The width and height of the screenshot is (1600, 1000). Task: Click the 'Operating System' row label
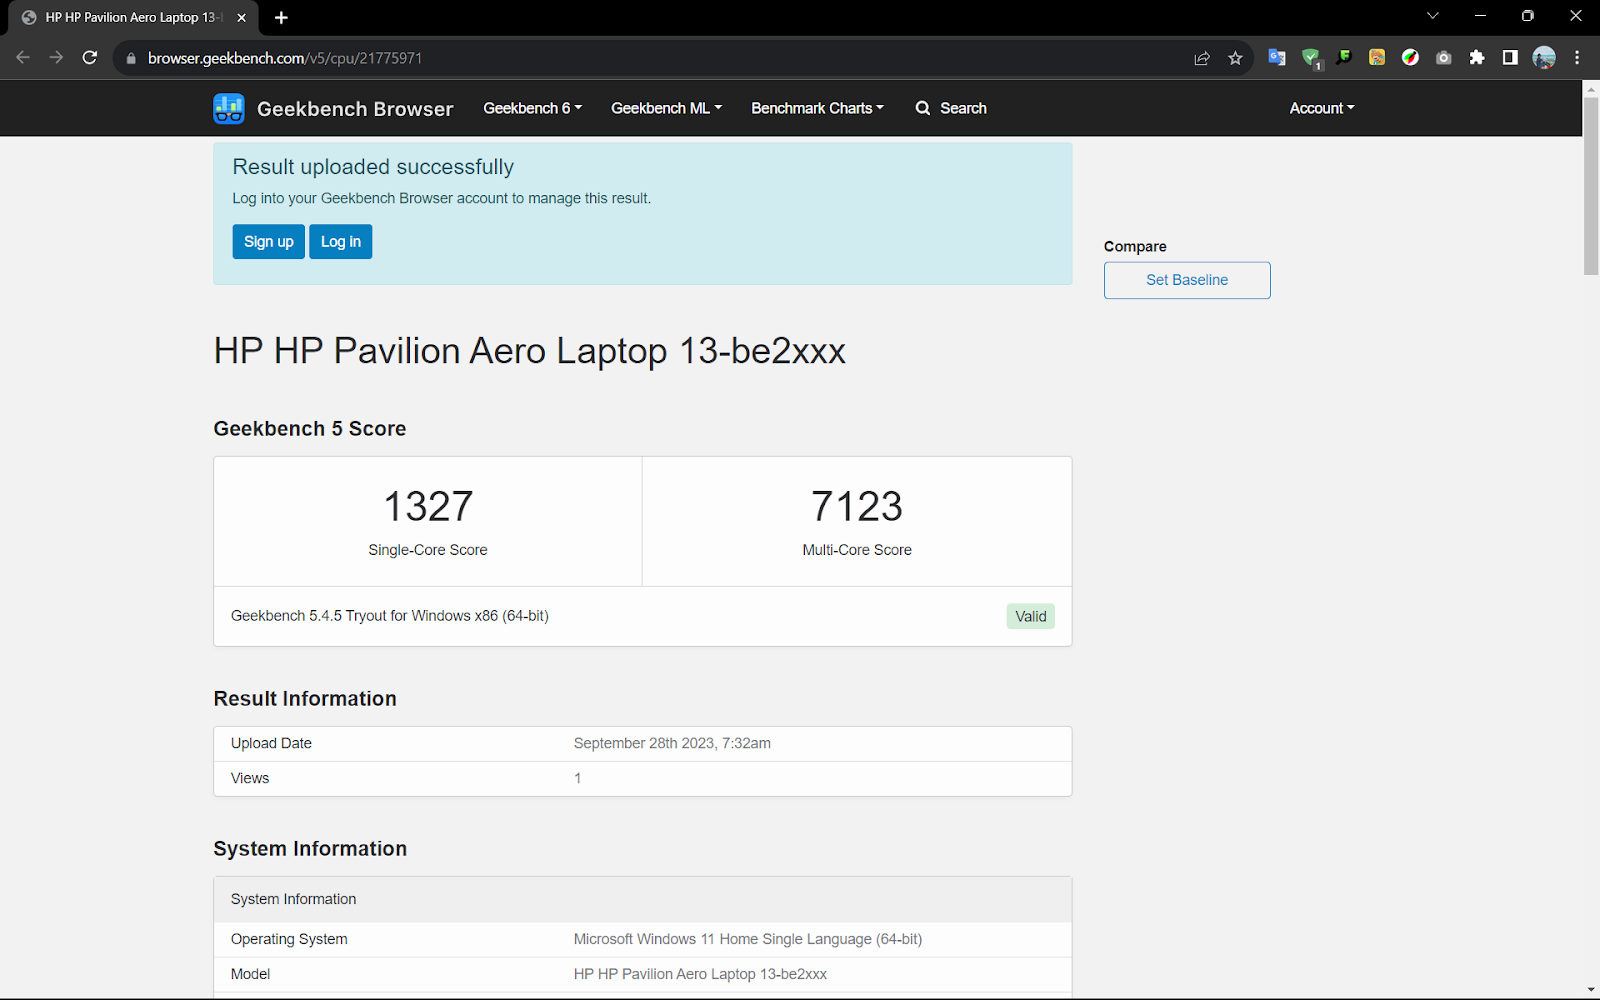[x=289, y=939]
